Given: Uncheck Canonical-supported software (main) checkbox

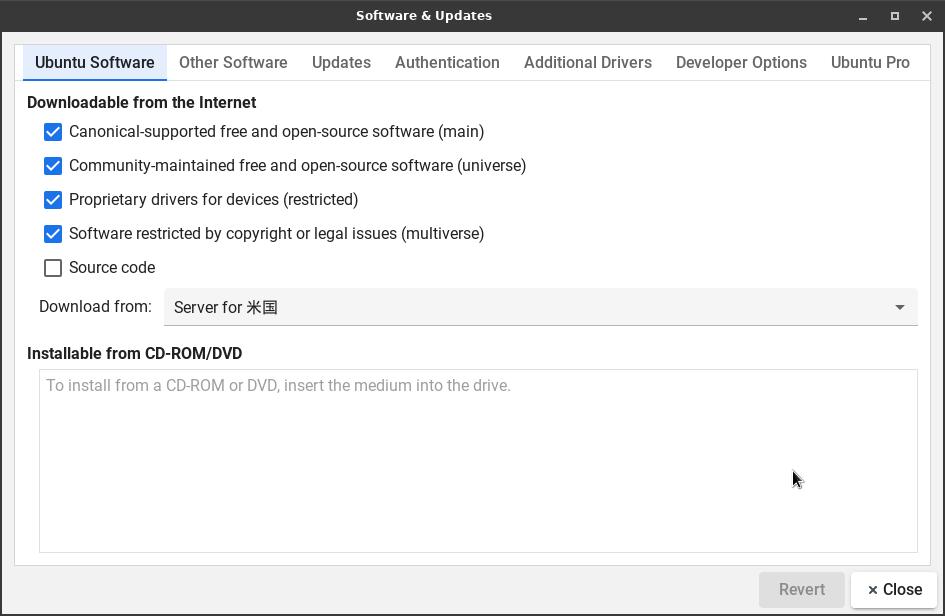Looking at the screenshot, I should [x=53, y=132].
